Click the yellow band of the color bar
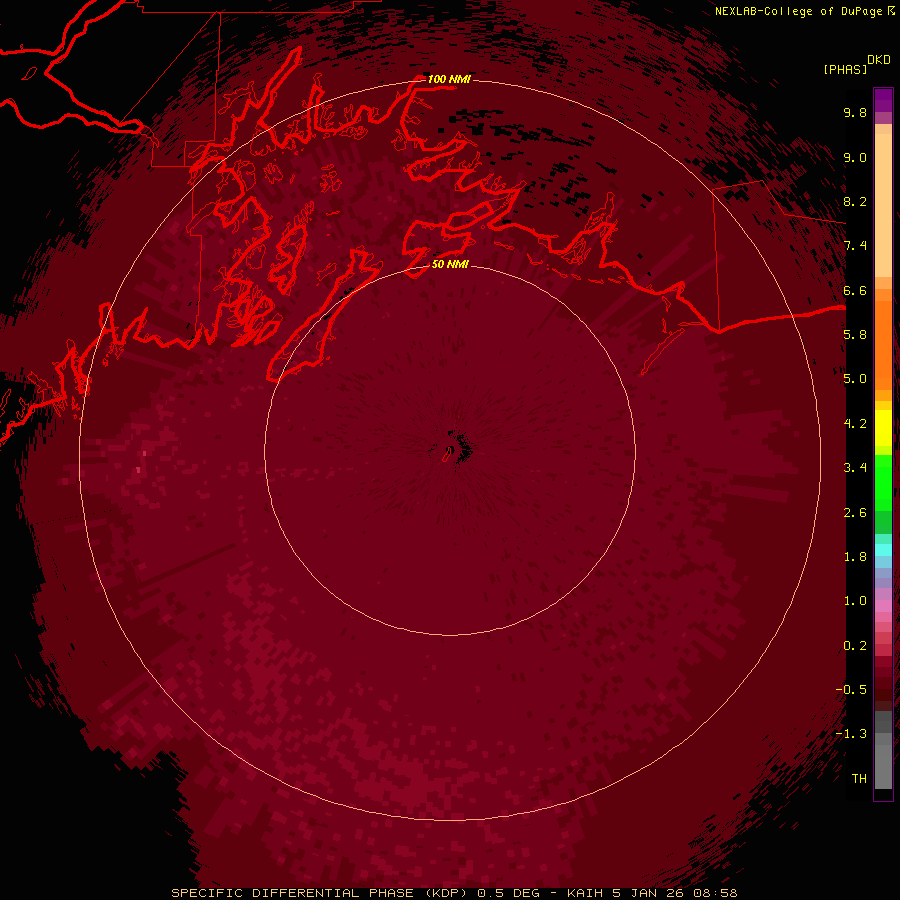 point(883,428)
